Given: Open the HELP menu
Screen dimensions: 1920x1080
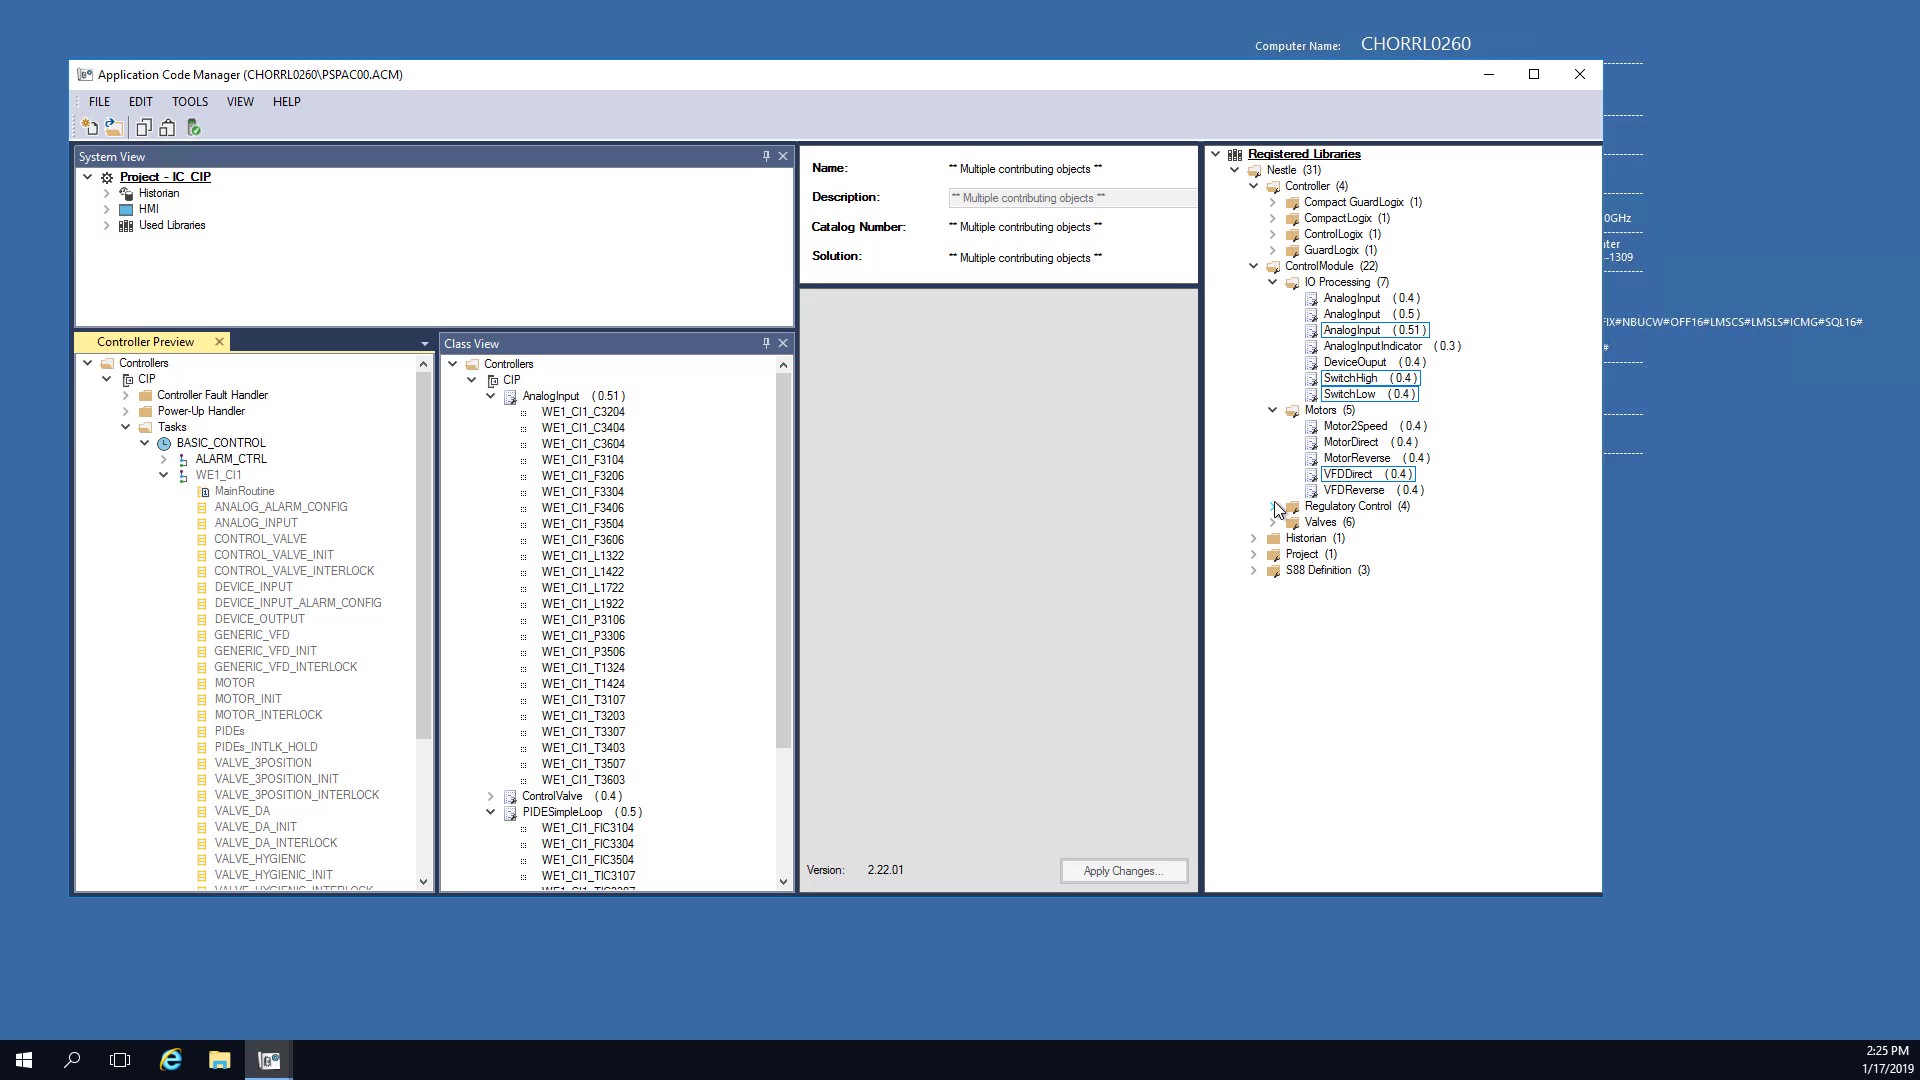Looking at the screenshot, I should tap(287, 102).
